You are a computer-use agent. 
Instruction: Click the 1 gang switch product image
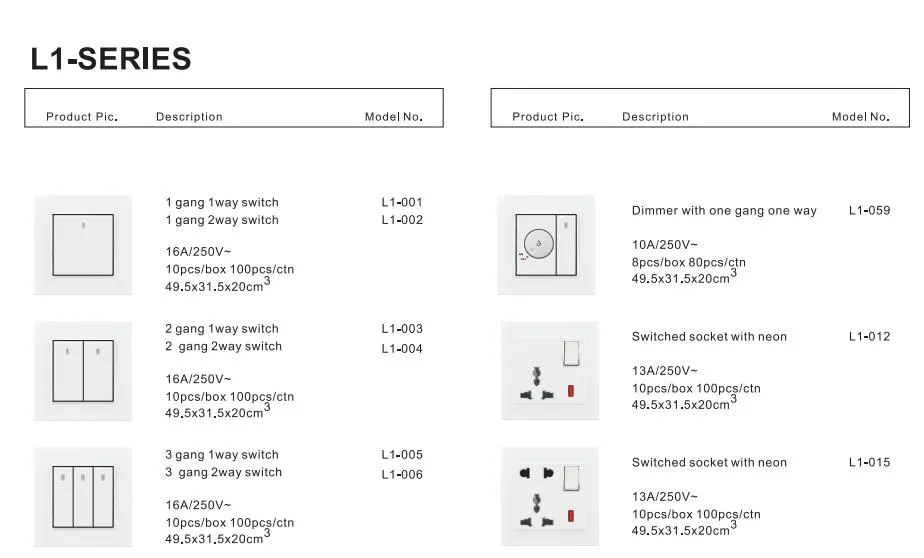83,245
